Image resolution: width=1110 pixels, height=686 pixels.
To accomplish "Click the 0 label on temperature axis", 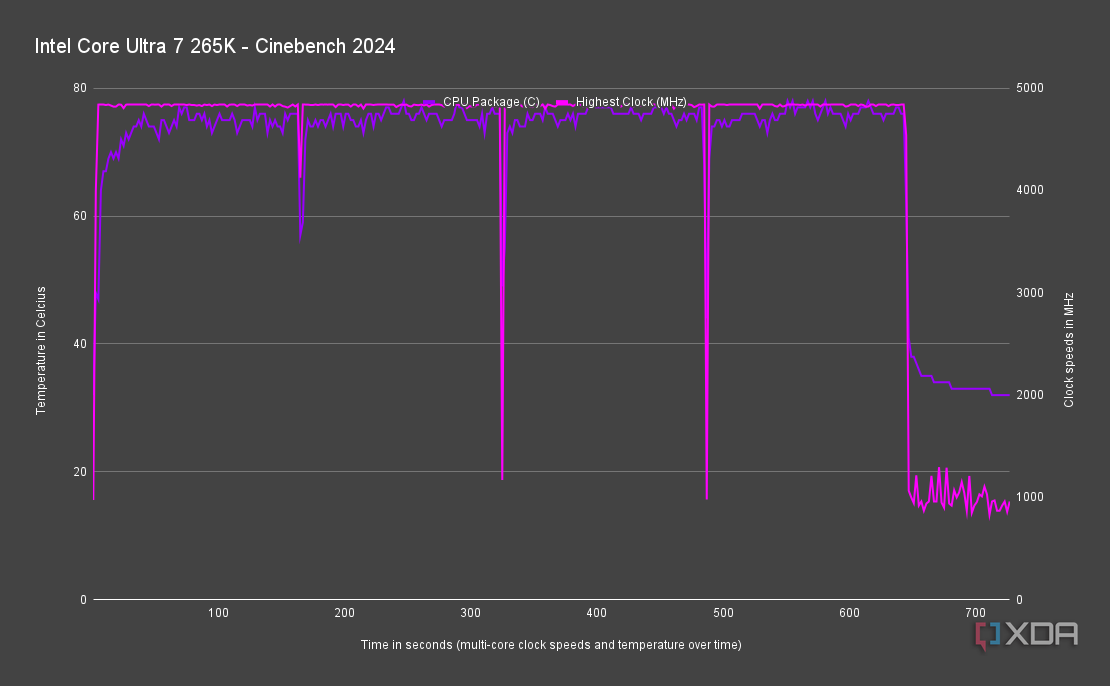I will point(84,600).
